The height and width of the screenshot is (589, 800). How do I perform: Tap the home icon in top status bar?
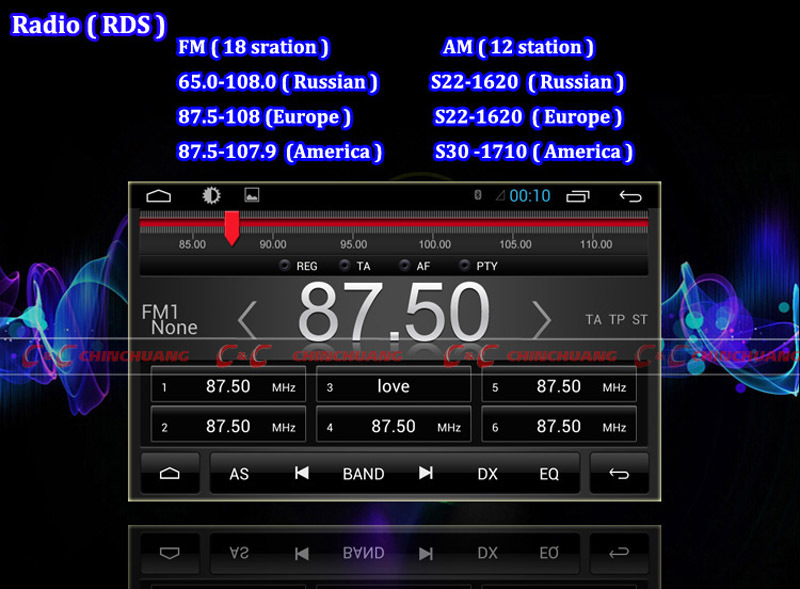[x=159, y=196]
